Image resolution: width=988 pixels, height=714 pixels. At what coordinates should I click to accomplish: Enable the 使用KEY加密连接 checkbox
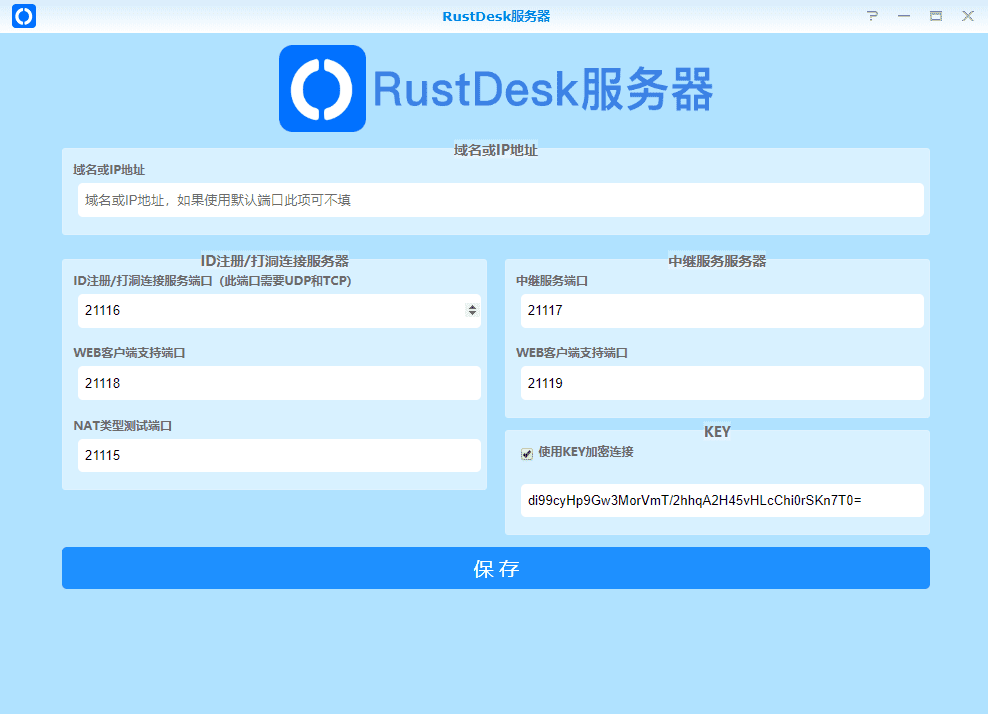click(x=526, y=453)
